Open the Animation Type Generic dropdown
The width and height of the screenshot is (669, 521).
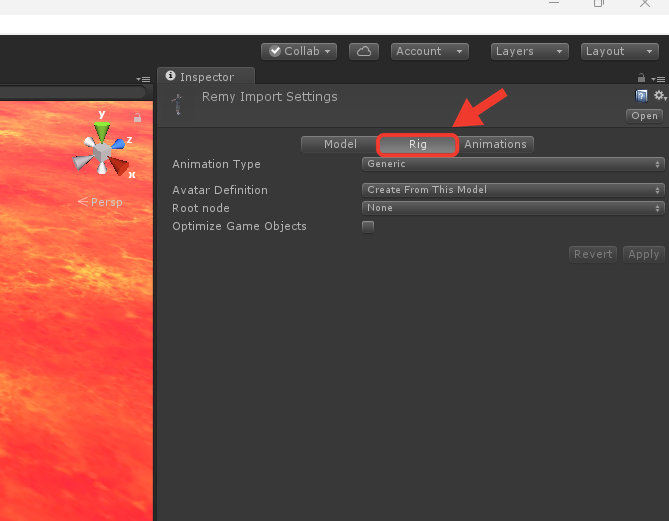tap(513, 164)
